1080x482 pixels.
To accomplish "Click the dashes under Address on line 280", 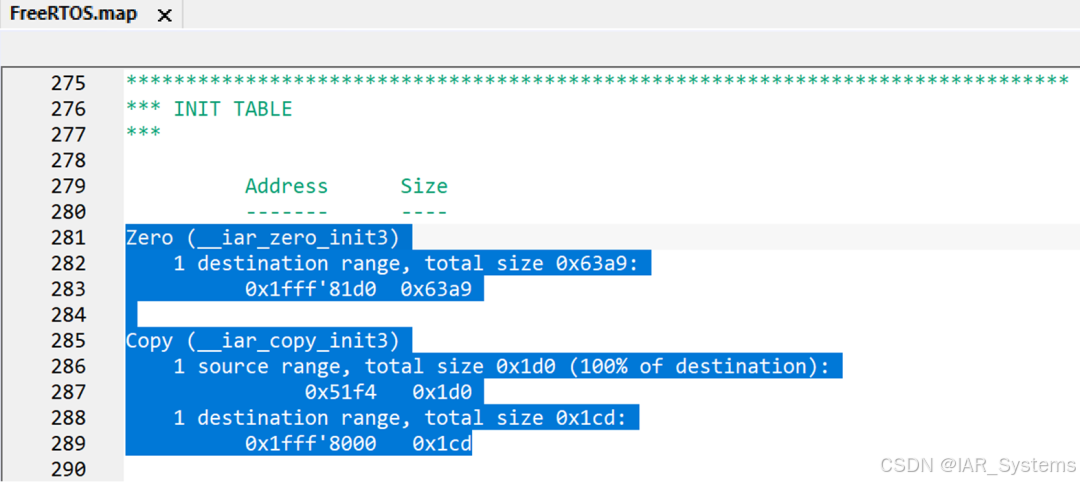I will point(287,212).
